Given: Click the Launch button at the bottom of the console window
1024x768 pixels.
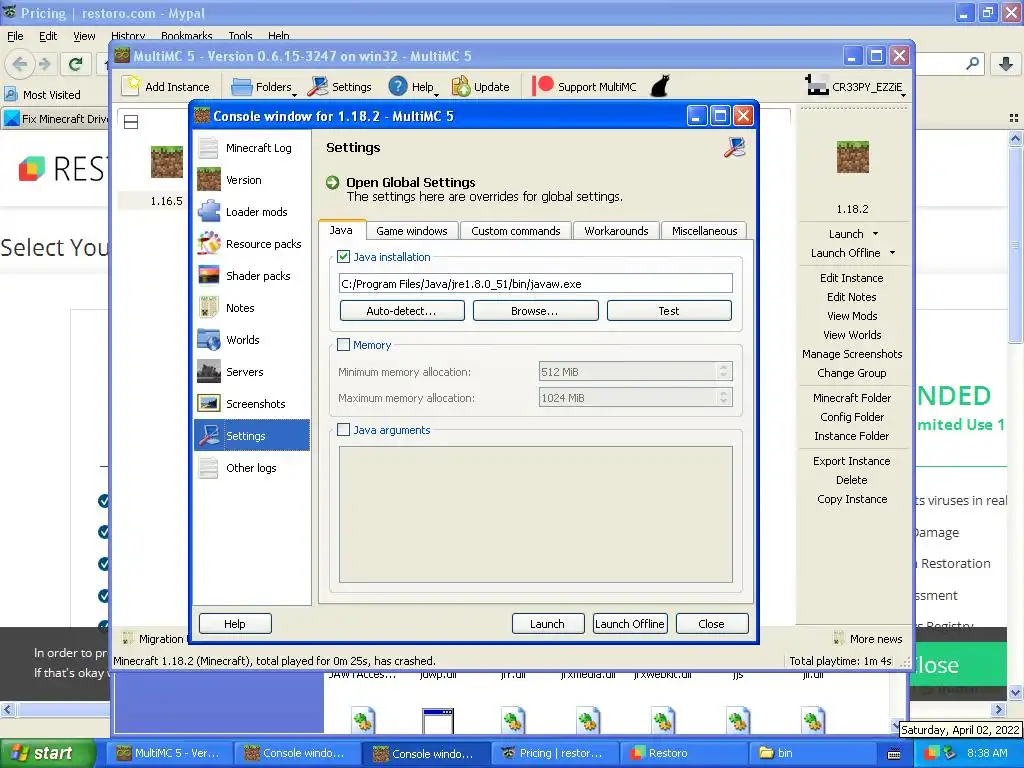Looking at the screenshot, I should [x=547, y=624].
